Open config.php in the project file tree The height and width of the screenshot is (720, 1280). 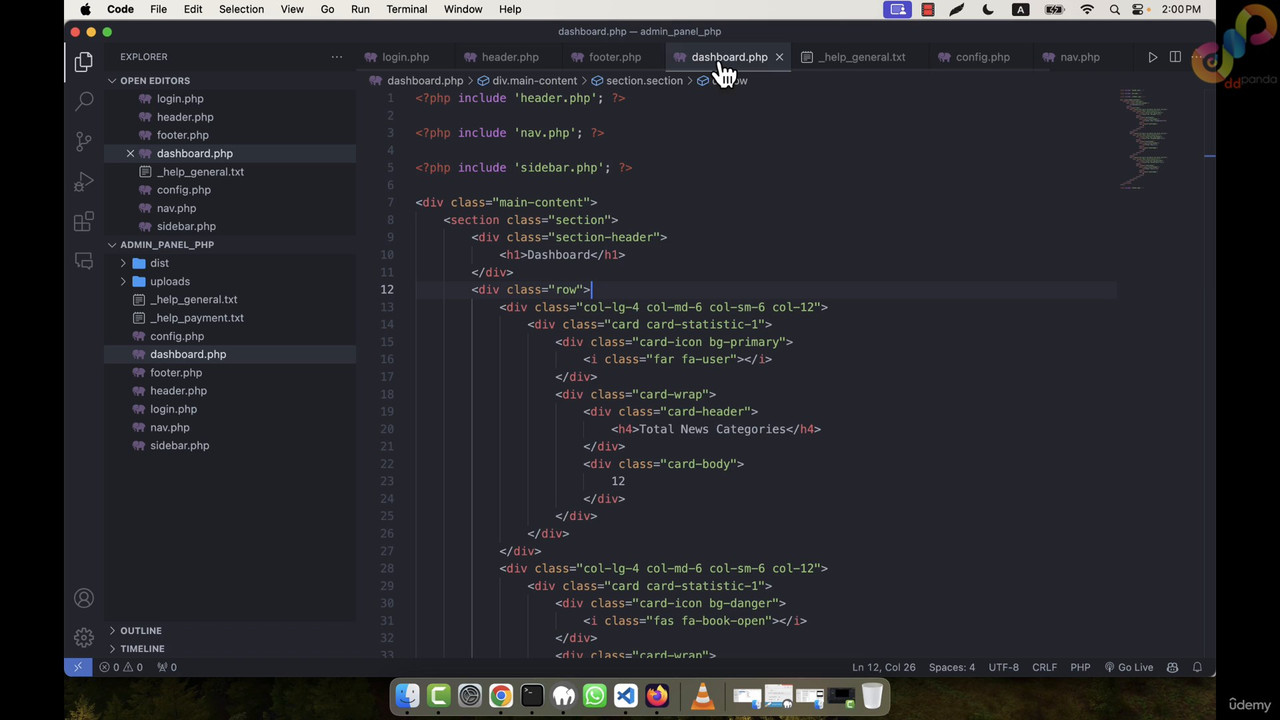point(177,336)
